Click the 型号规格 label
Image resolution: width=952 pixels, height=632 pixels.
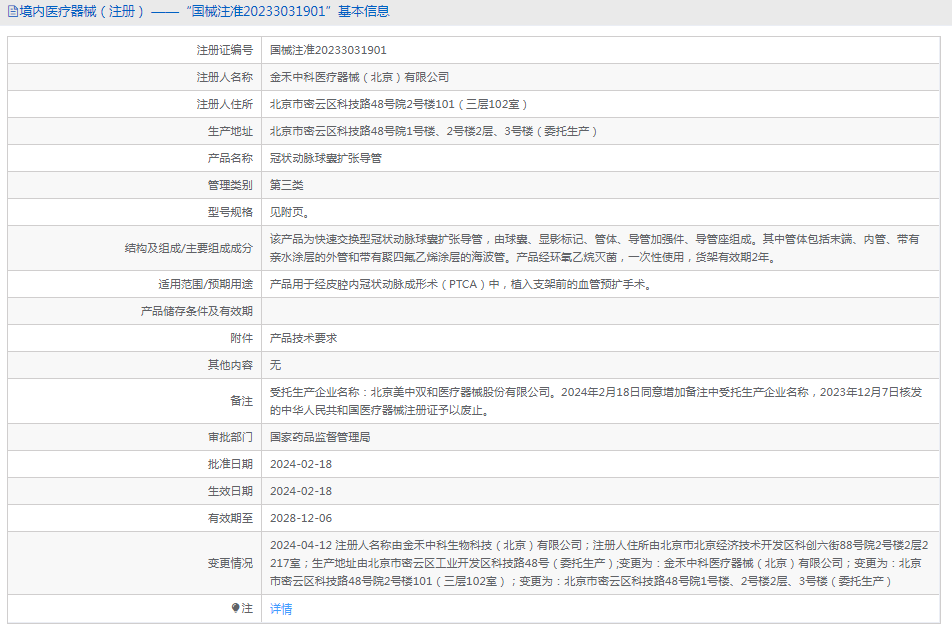(230, 212)
